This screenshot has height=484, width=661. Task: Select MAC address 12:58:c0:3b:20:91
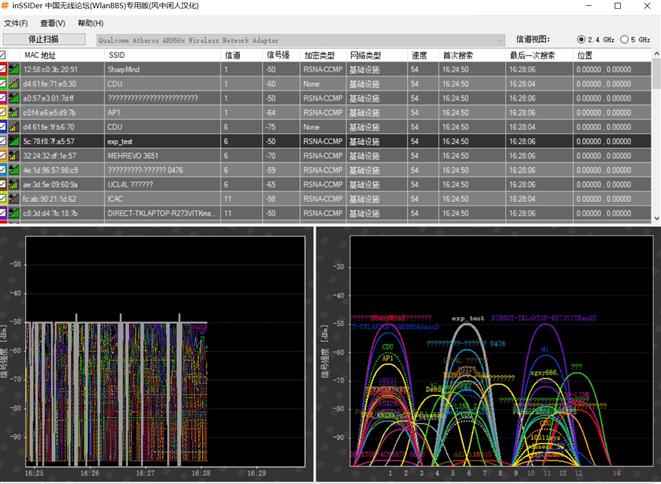pos(50,69)
